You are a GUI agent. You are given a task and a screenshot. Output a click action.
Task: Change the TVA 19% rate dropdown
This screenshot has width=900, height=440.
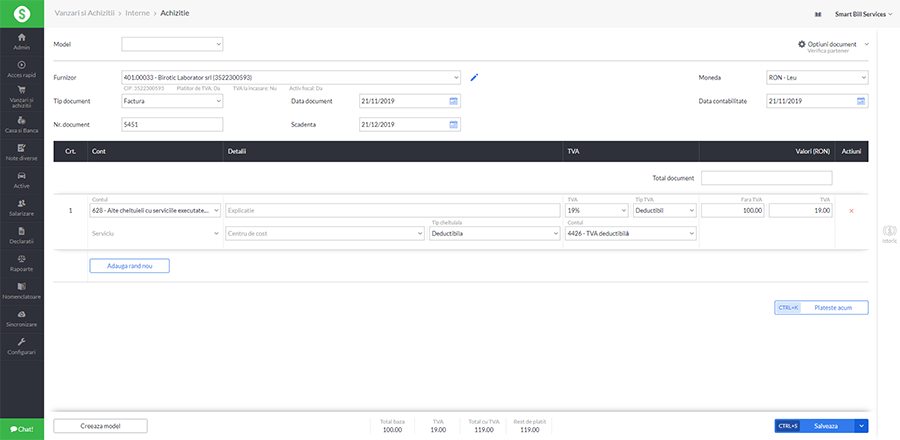coord(597,211)
